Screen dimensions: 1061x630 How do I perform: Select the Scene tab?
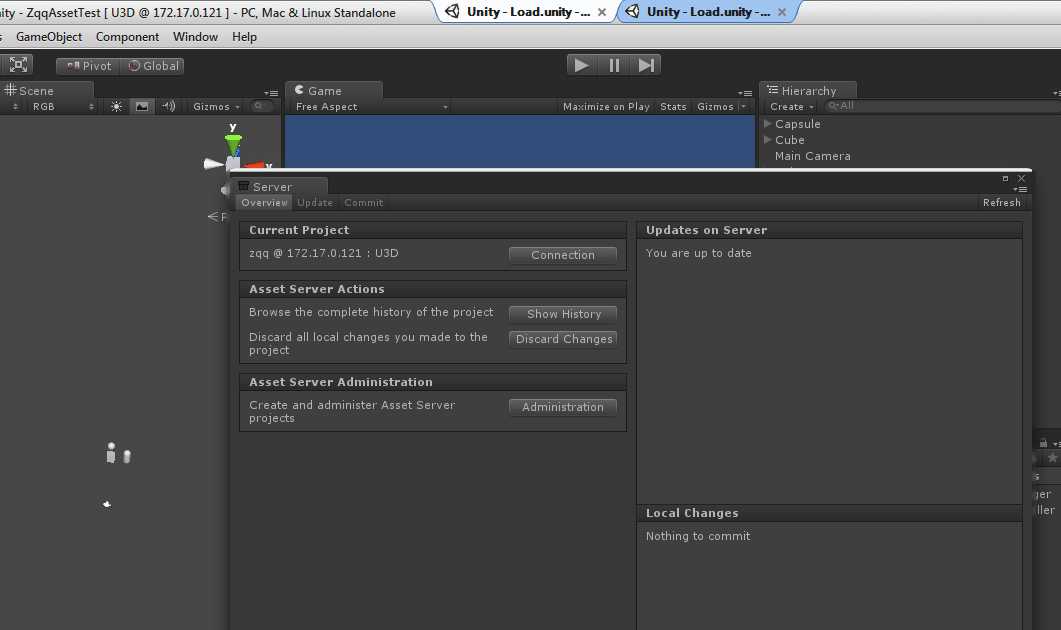tap(47, 90)
